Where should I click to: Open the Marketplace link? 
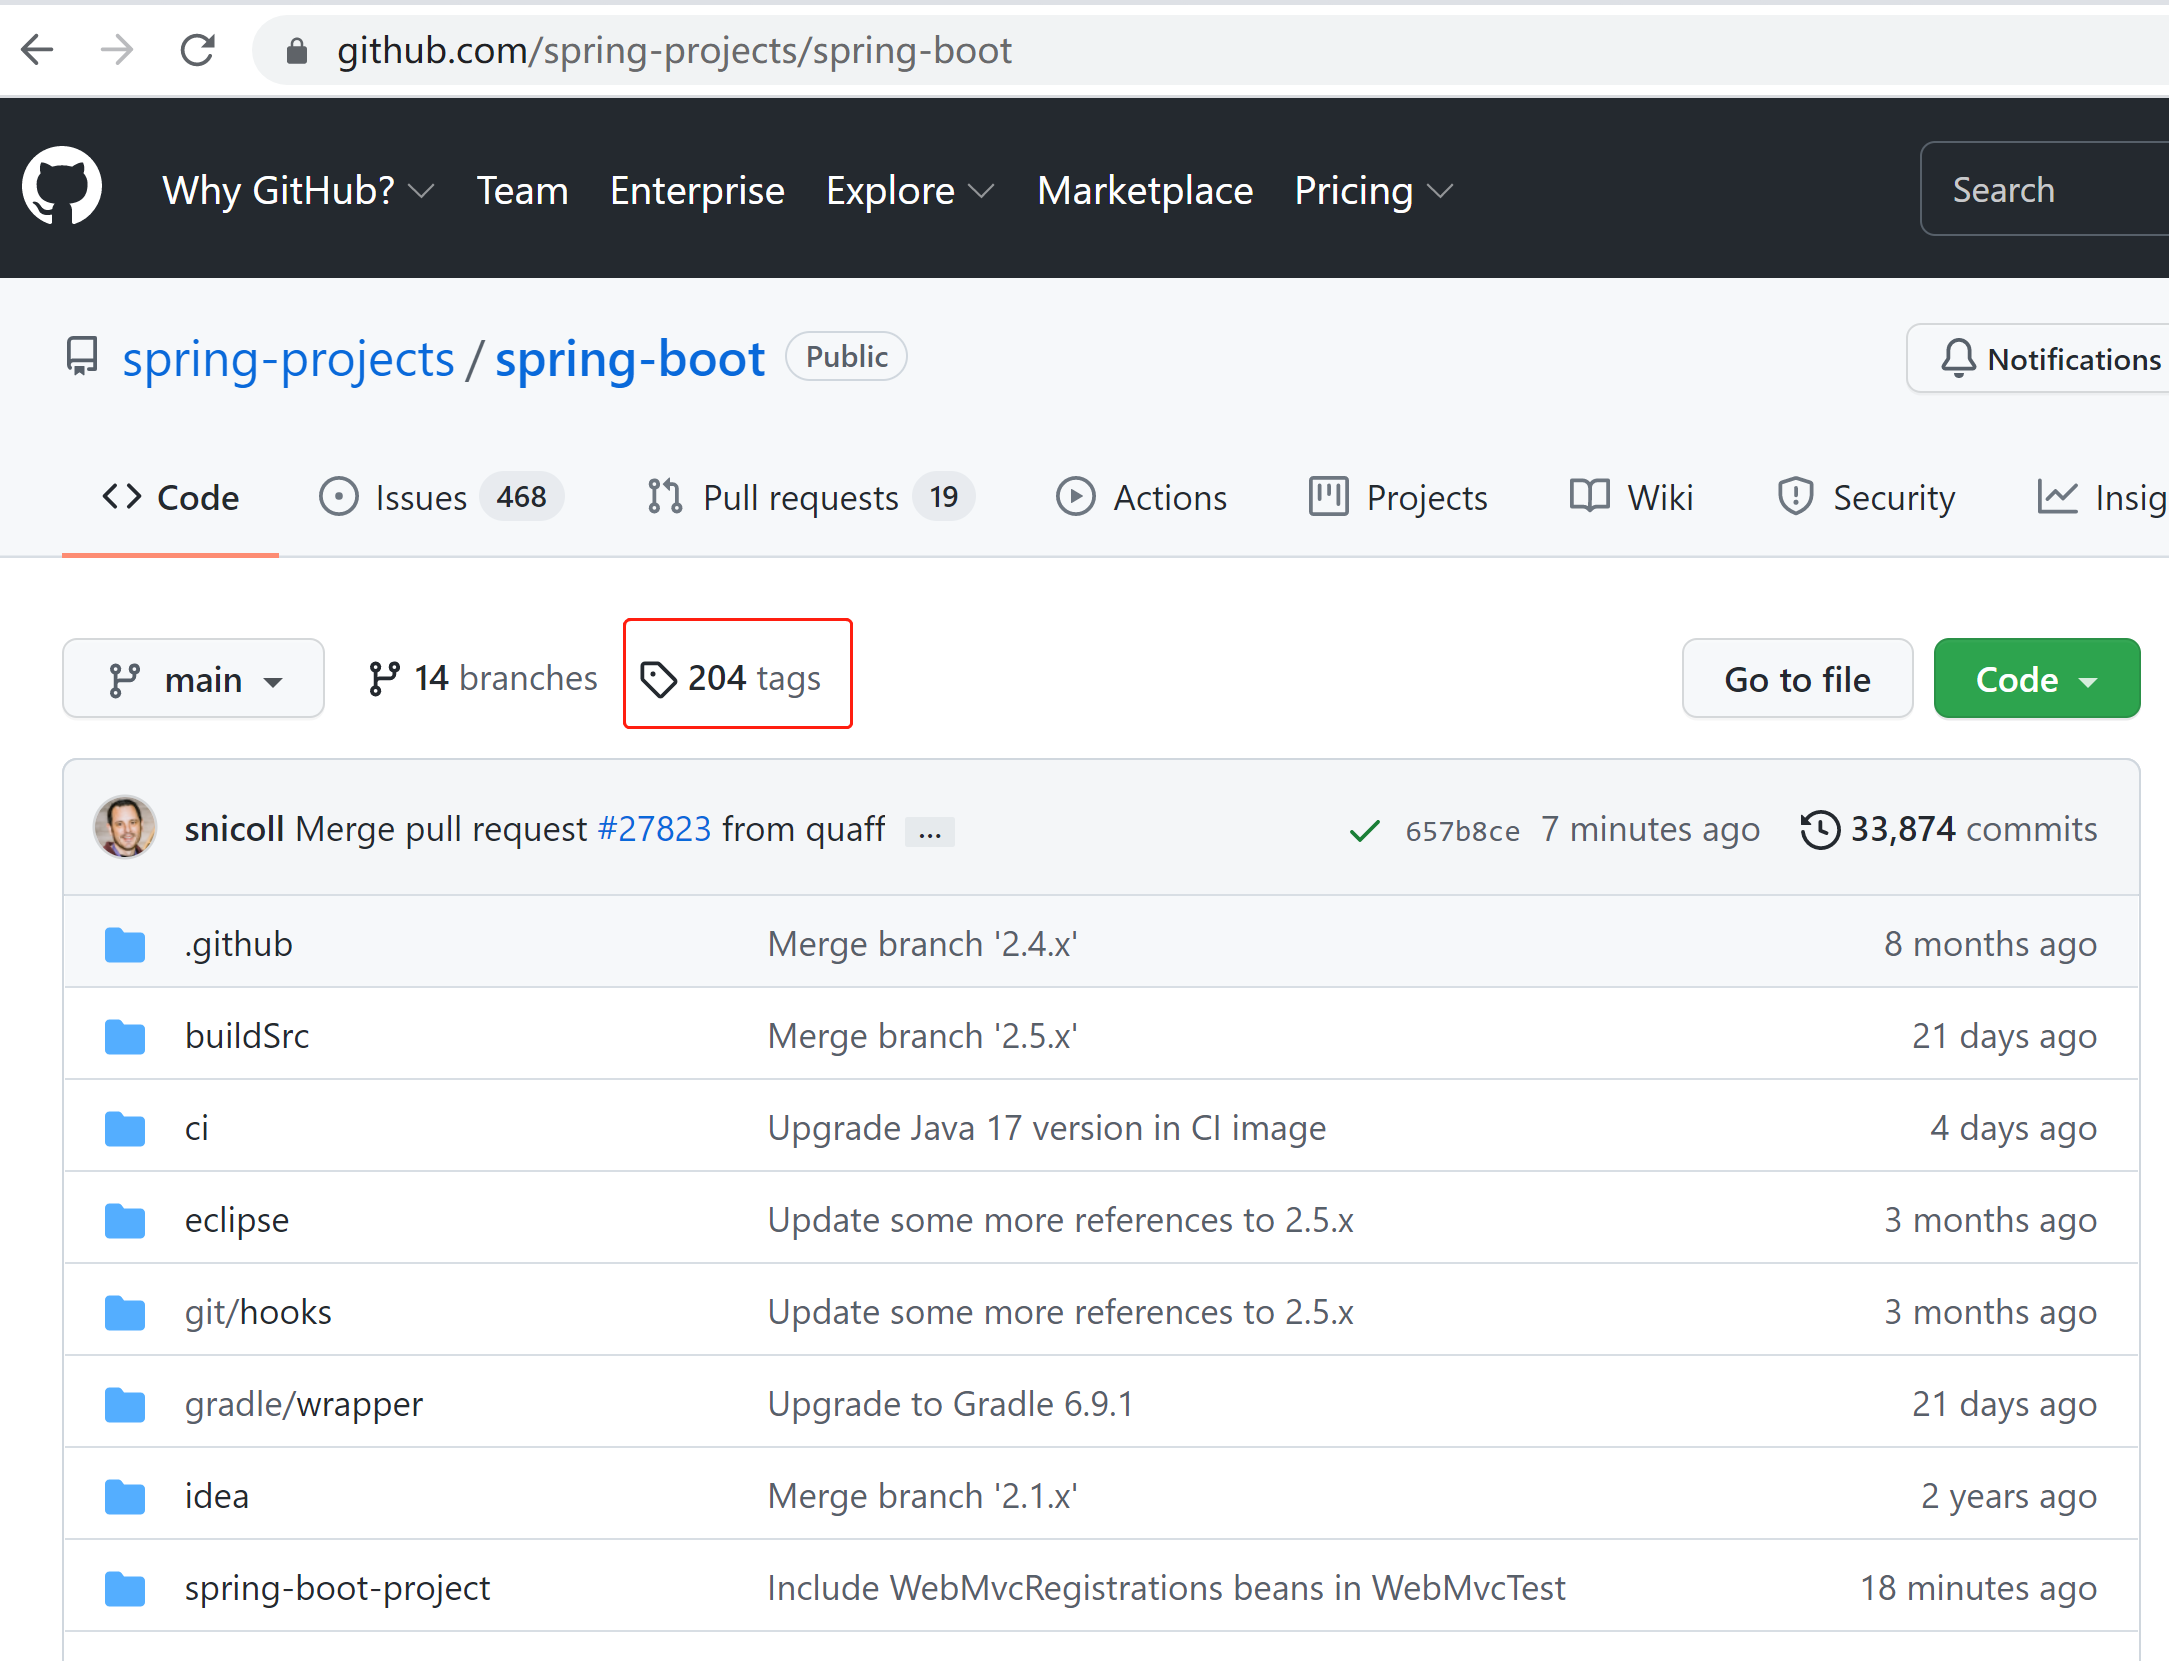(x=1145, y=190)
